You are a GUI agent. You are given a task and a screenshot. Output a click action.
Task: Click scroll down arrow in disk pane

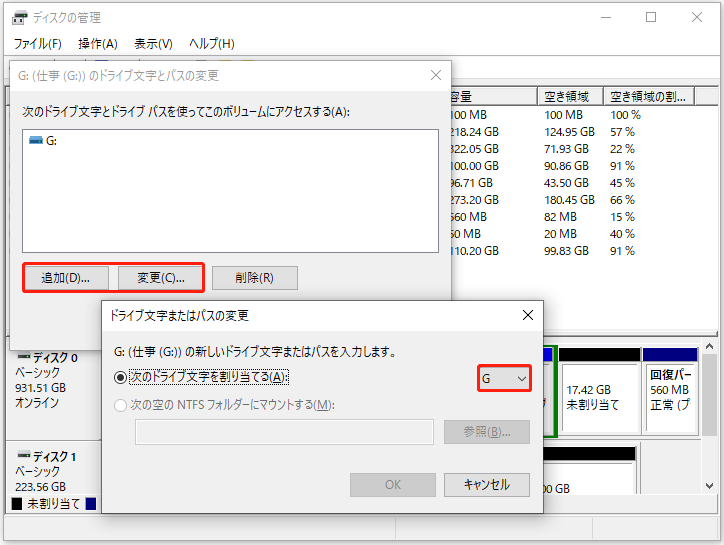pyautogui.click(x=710, y=485)
